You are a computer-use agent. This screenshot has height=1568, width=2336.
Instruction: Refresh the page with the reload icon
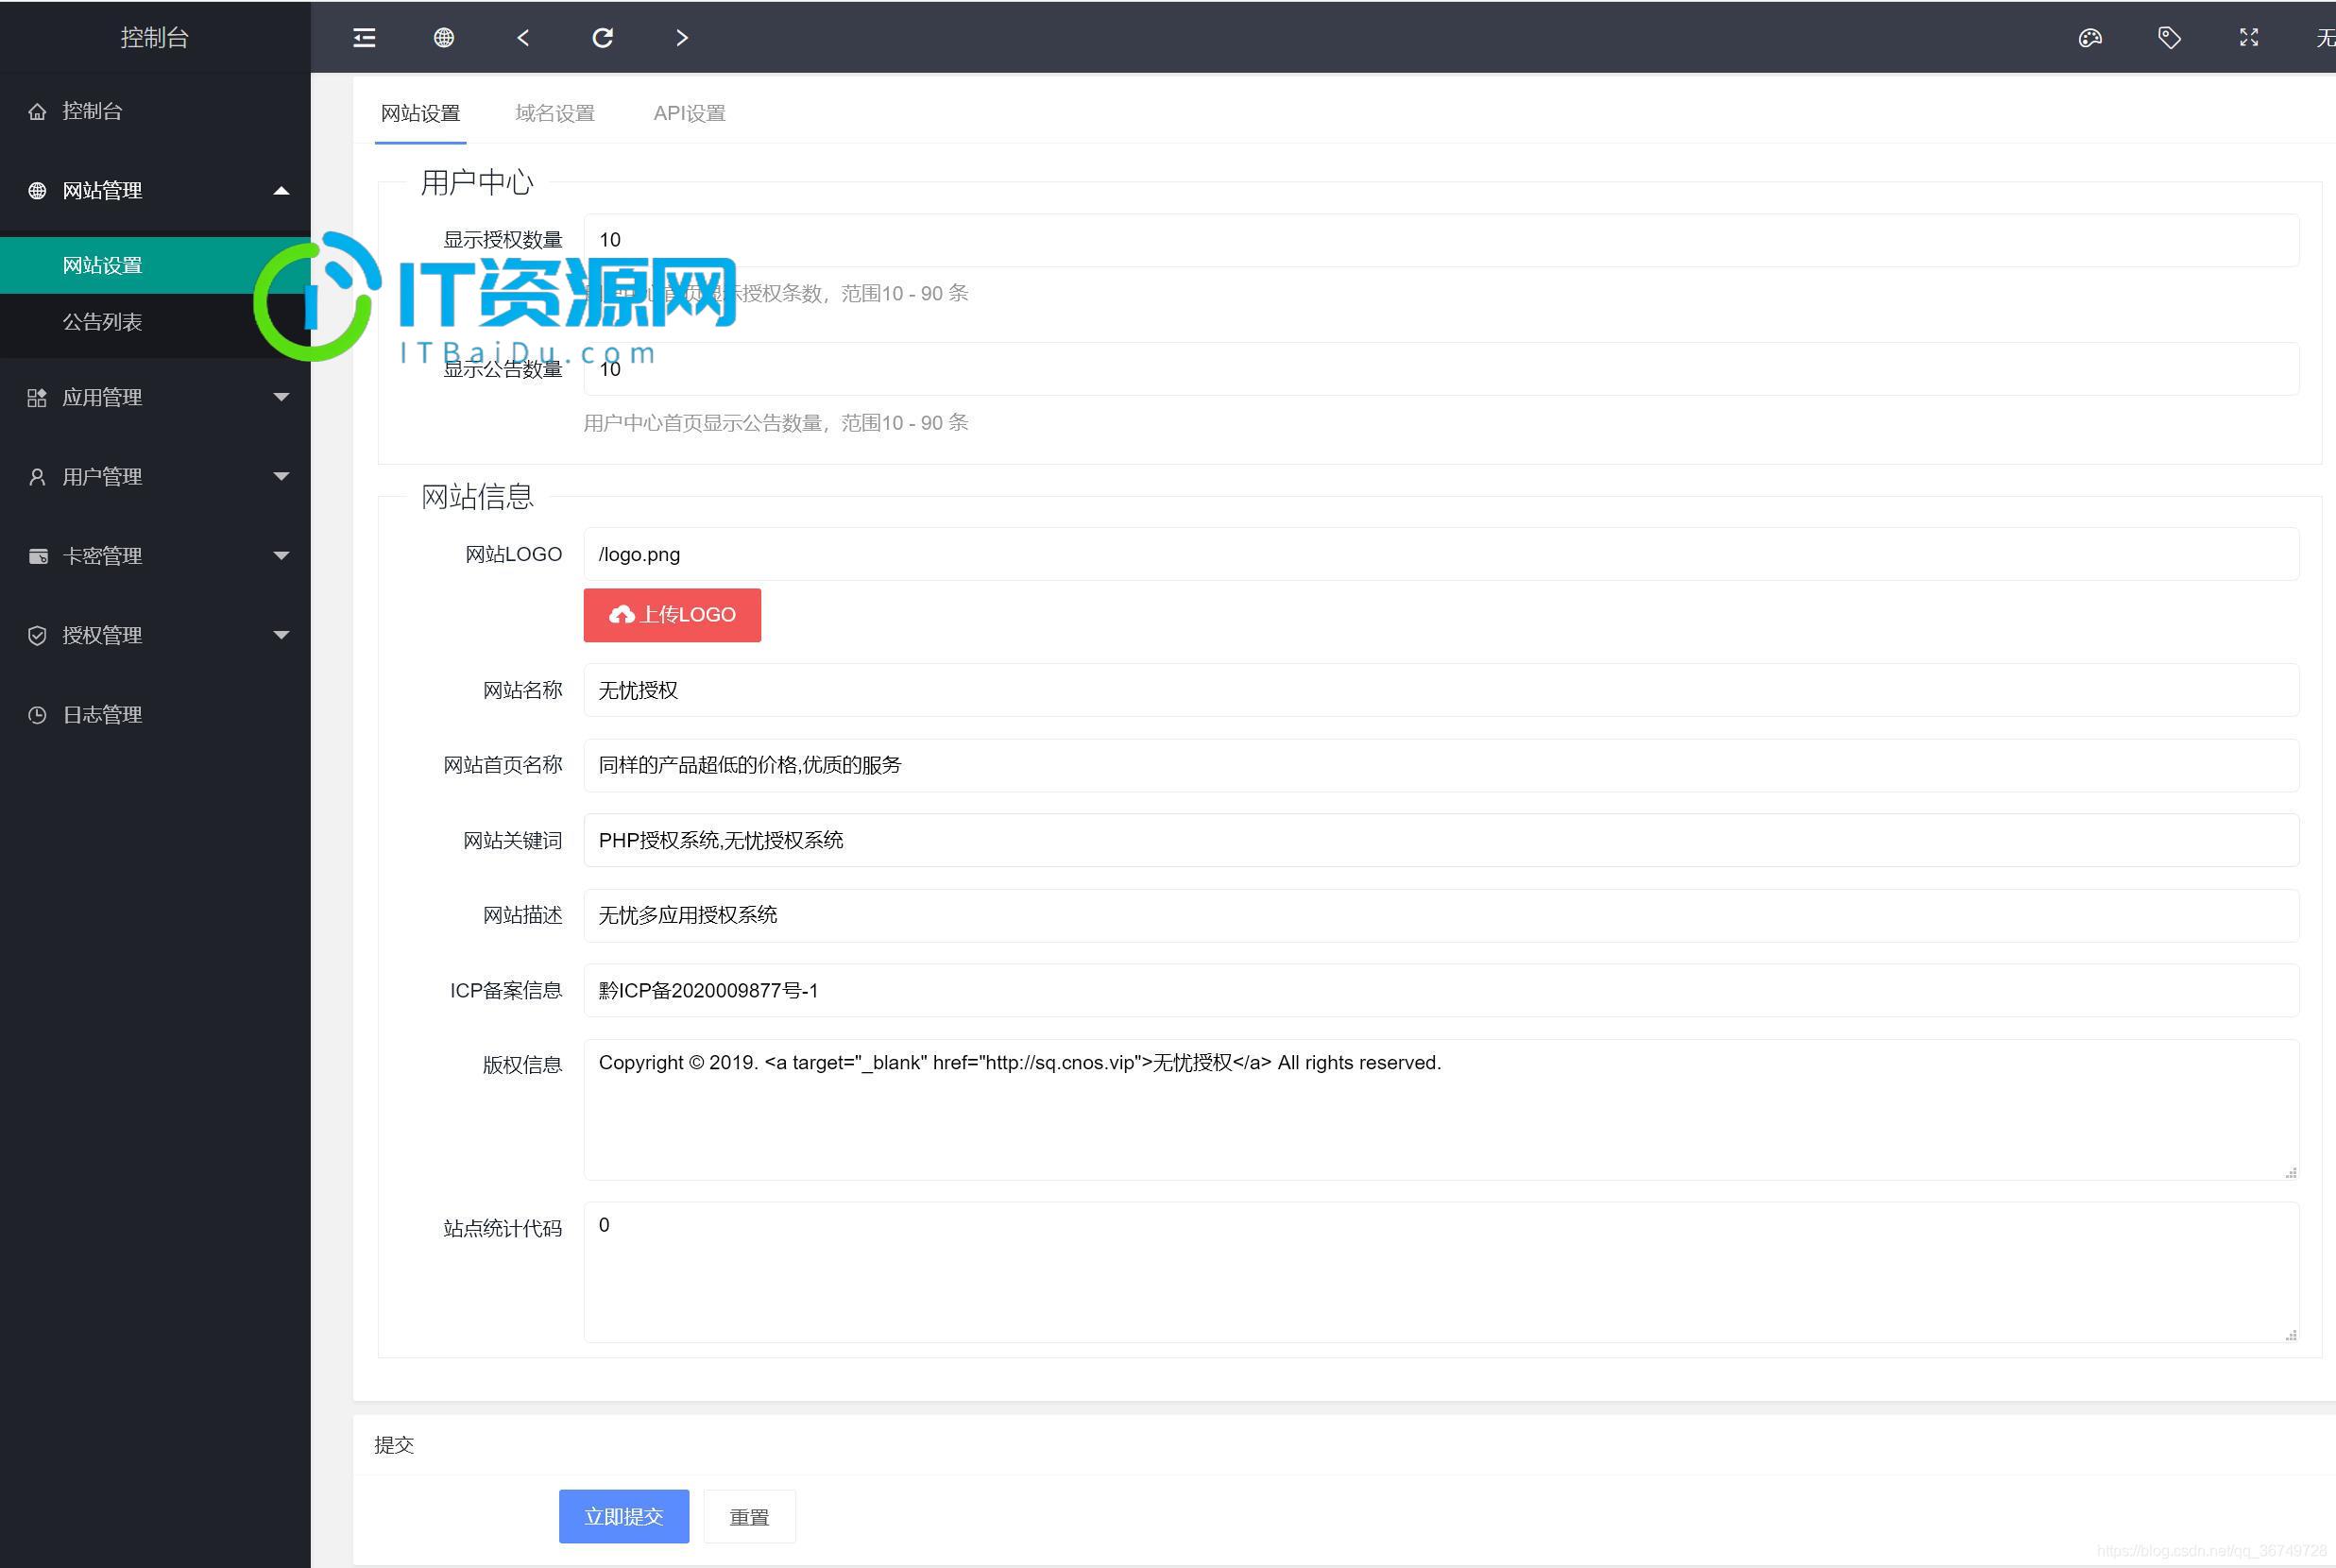click(602, 38)
